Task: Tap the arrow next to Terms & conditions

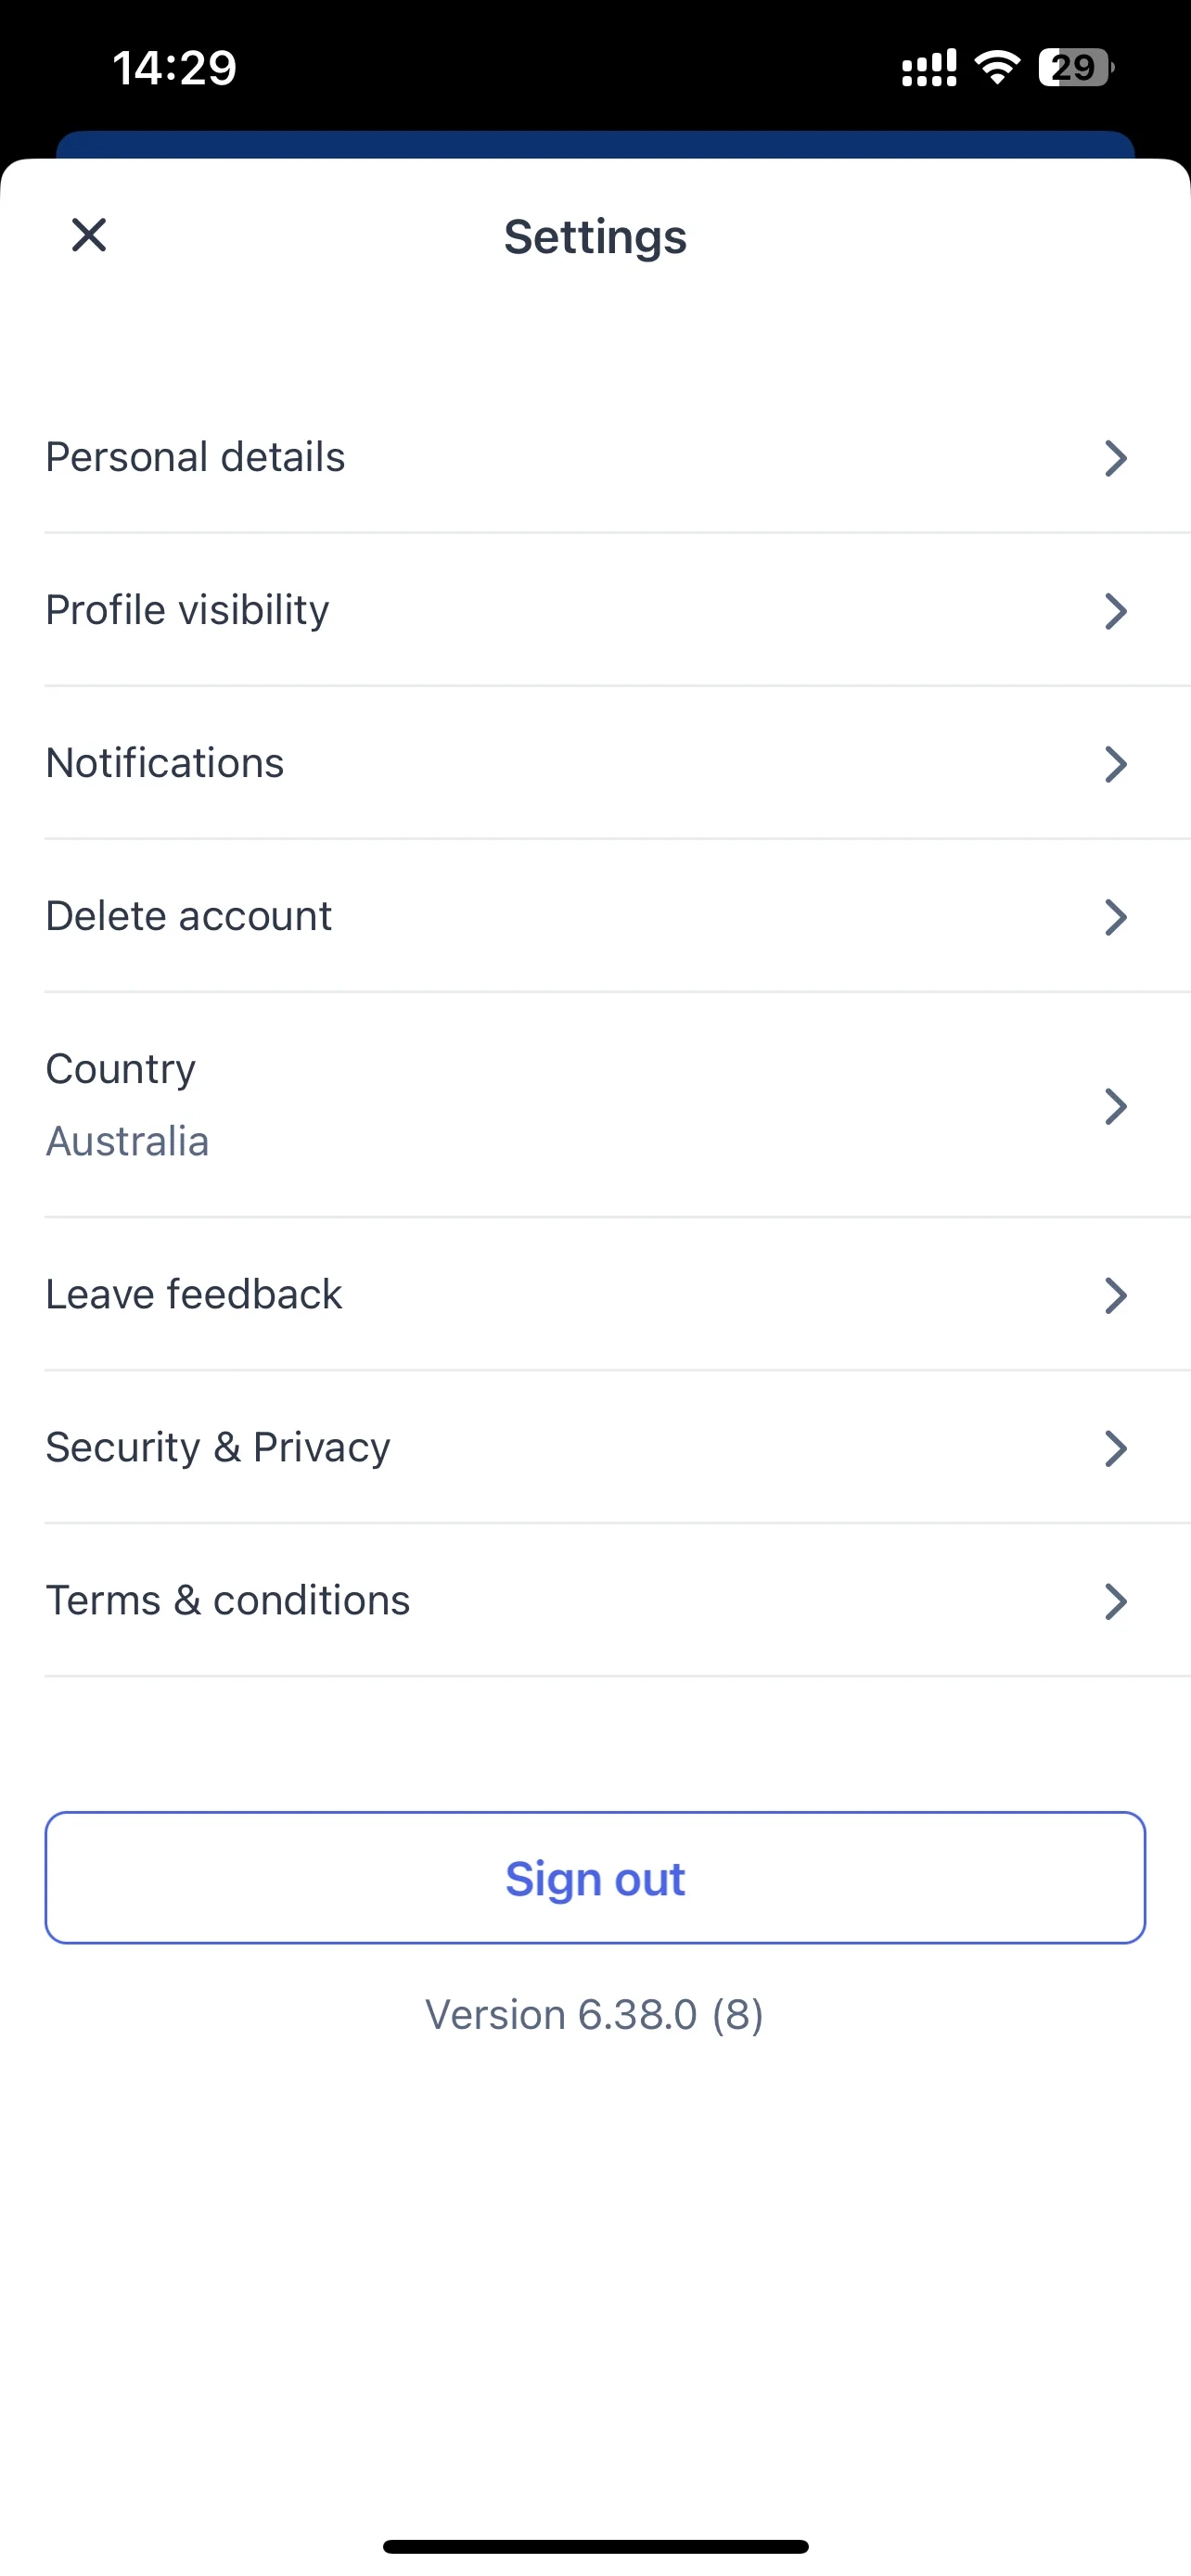Action: click(x=1115, y=1601)
